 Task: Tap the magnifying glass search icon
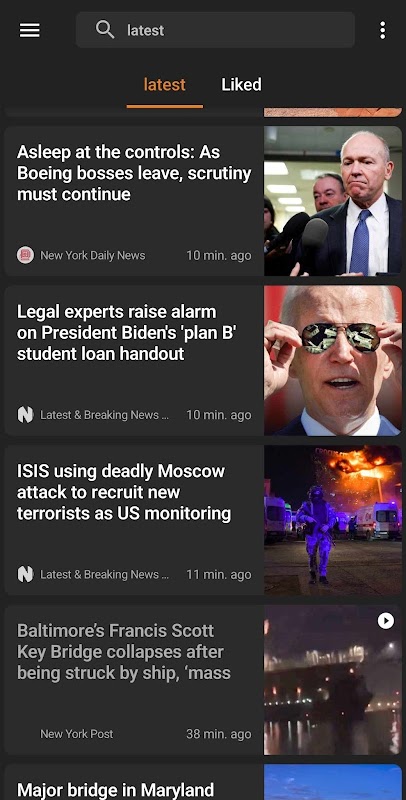coord(105,30)
